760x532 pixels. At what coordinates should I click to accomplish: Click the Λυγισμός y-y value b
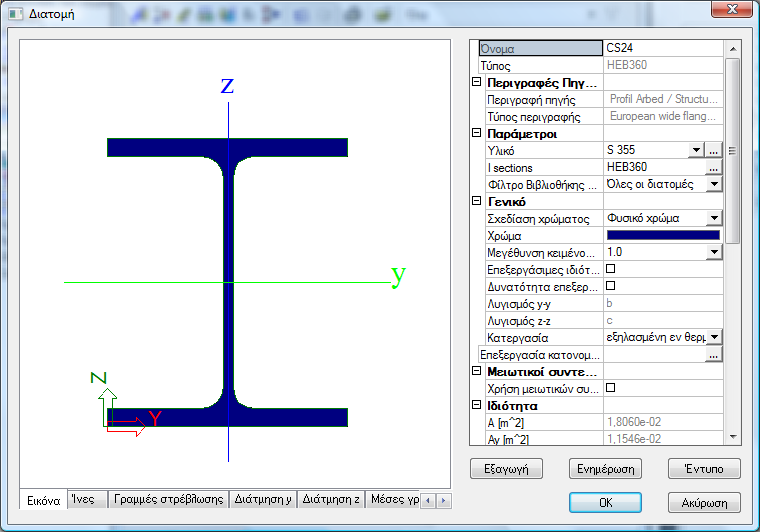coord(663,303)
